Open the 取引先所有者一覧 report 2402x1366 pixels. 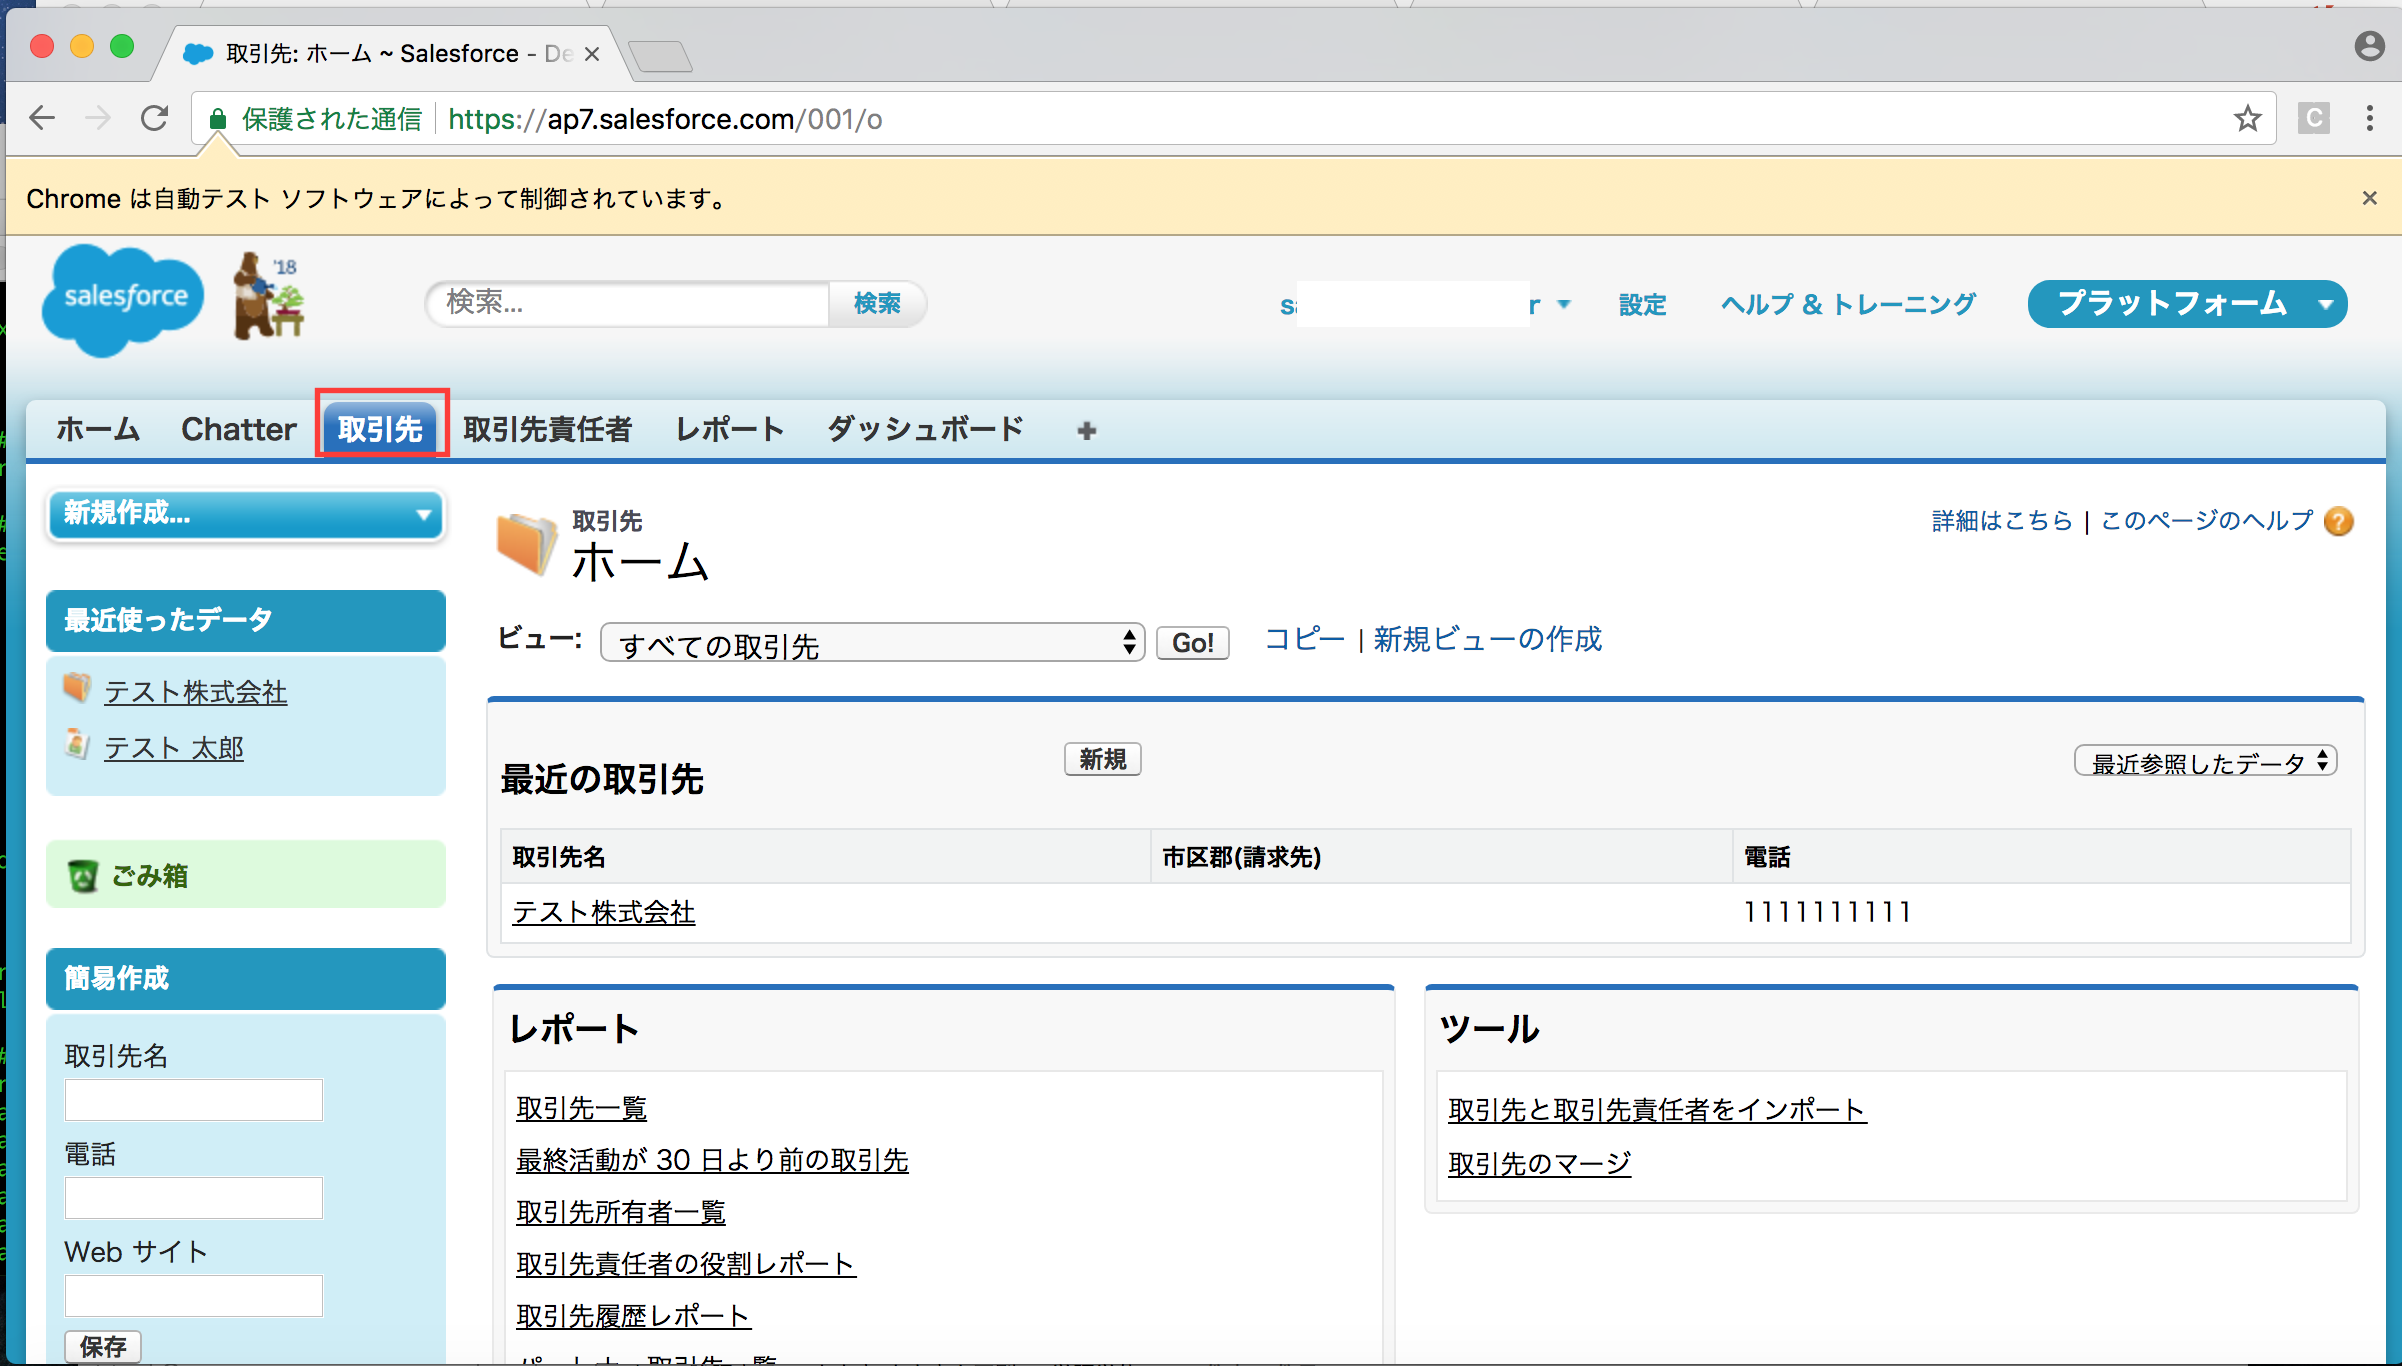[621, 1212]
